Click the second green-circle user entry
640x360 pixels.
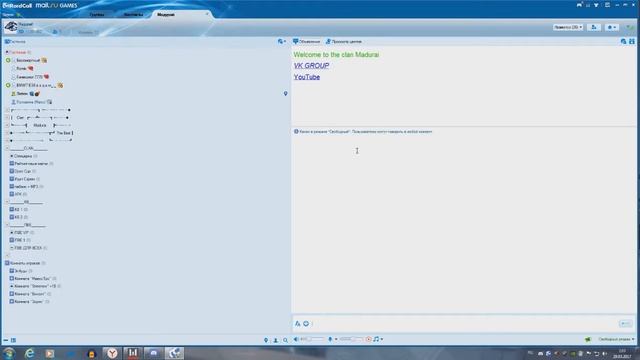coord(34,85)
